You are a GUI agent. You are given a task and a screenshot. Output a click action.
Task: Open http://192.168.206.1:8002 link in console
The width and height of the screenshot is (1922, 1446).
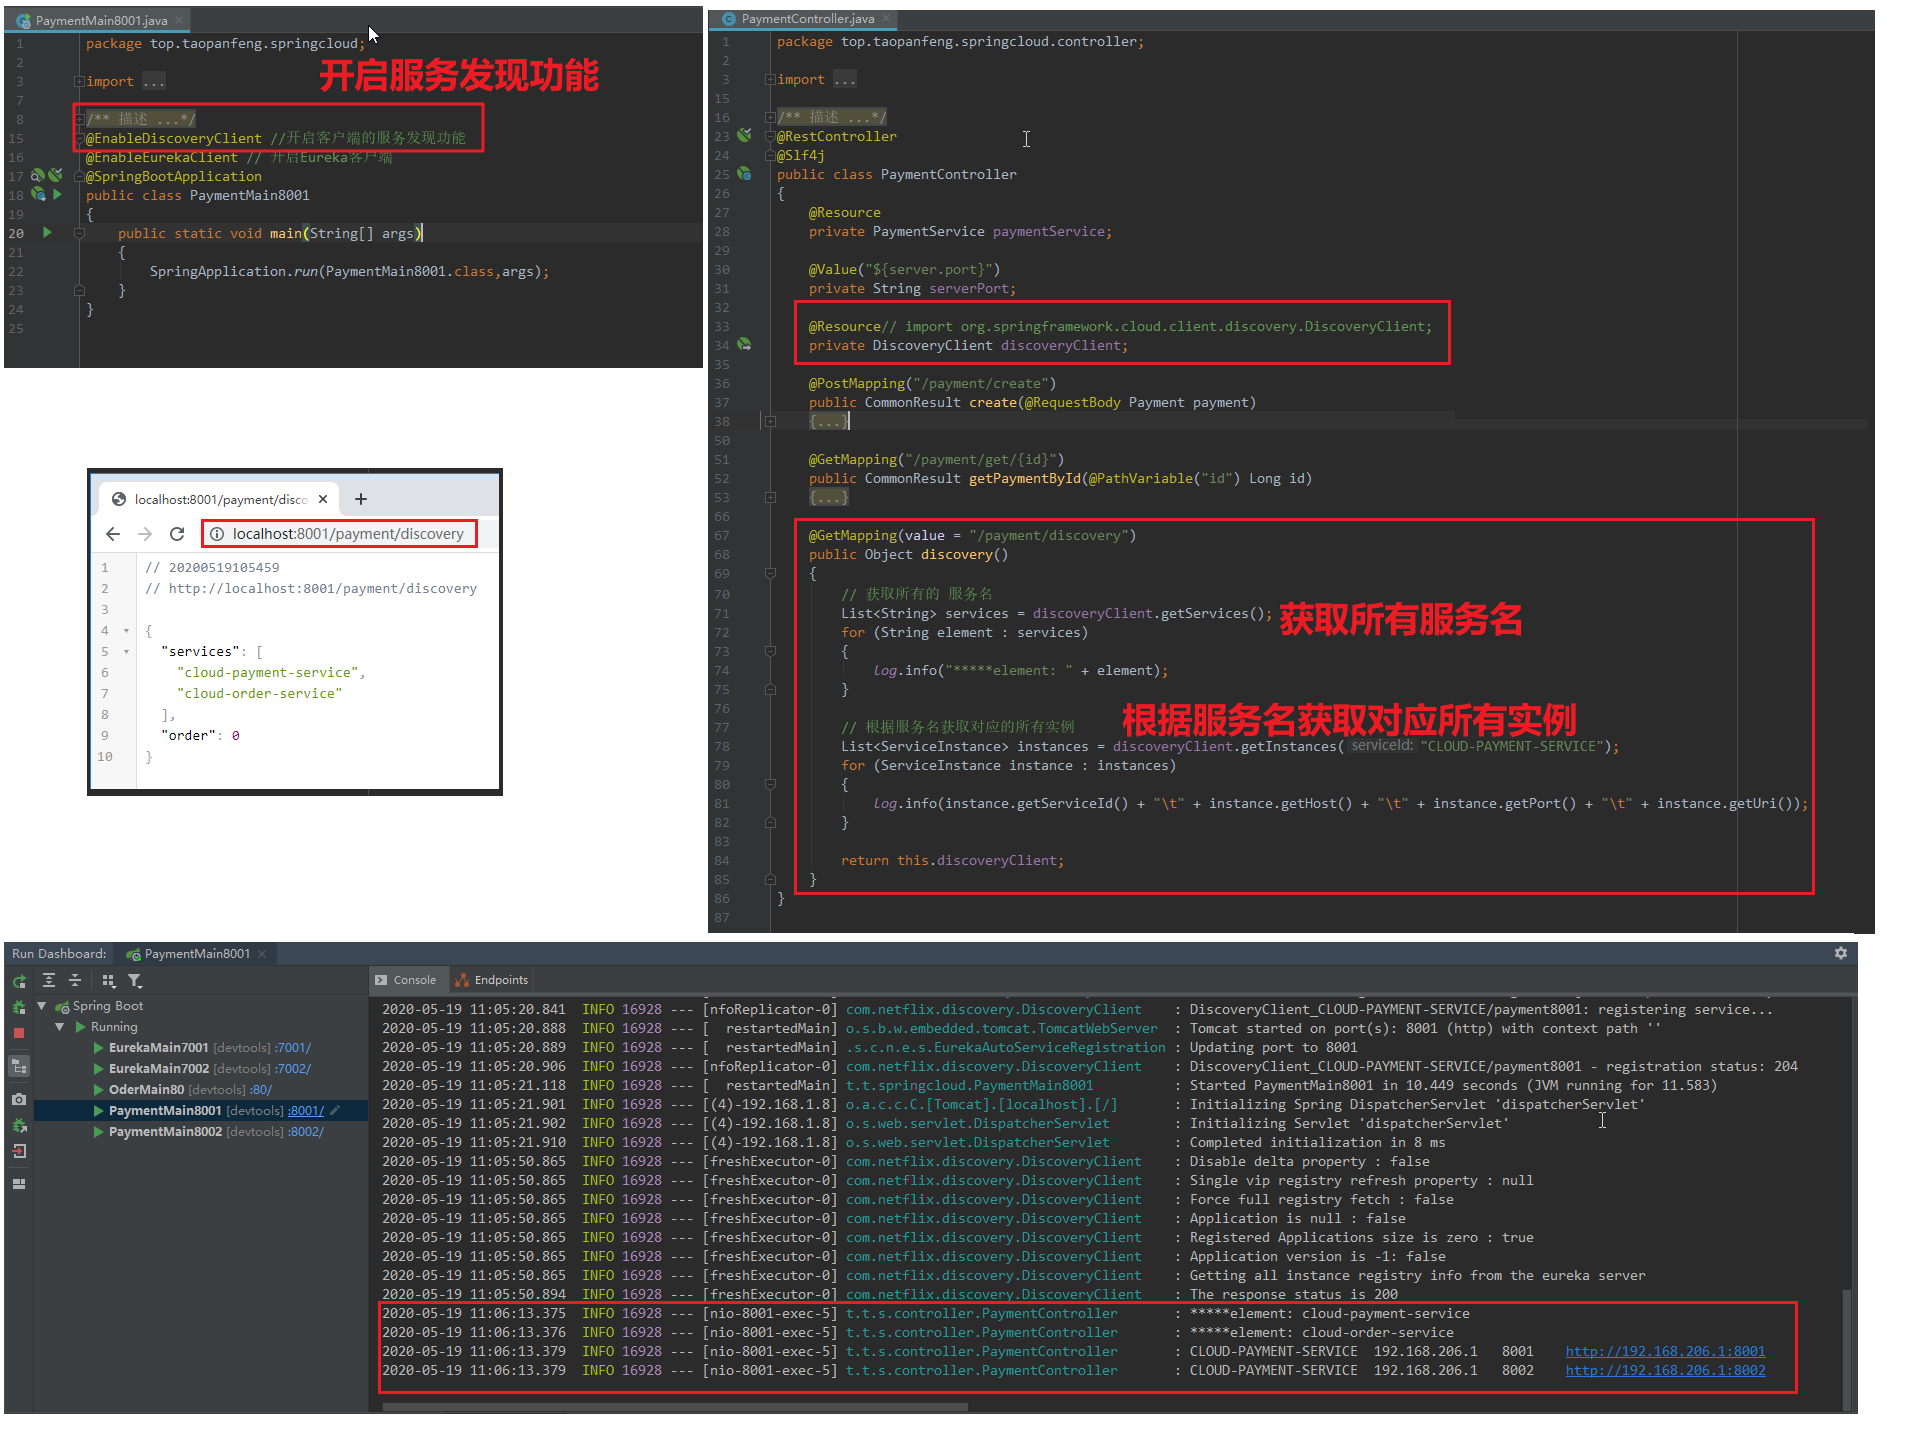point(1665,1370)
